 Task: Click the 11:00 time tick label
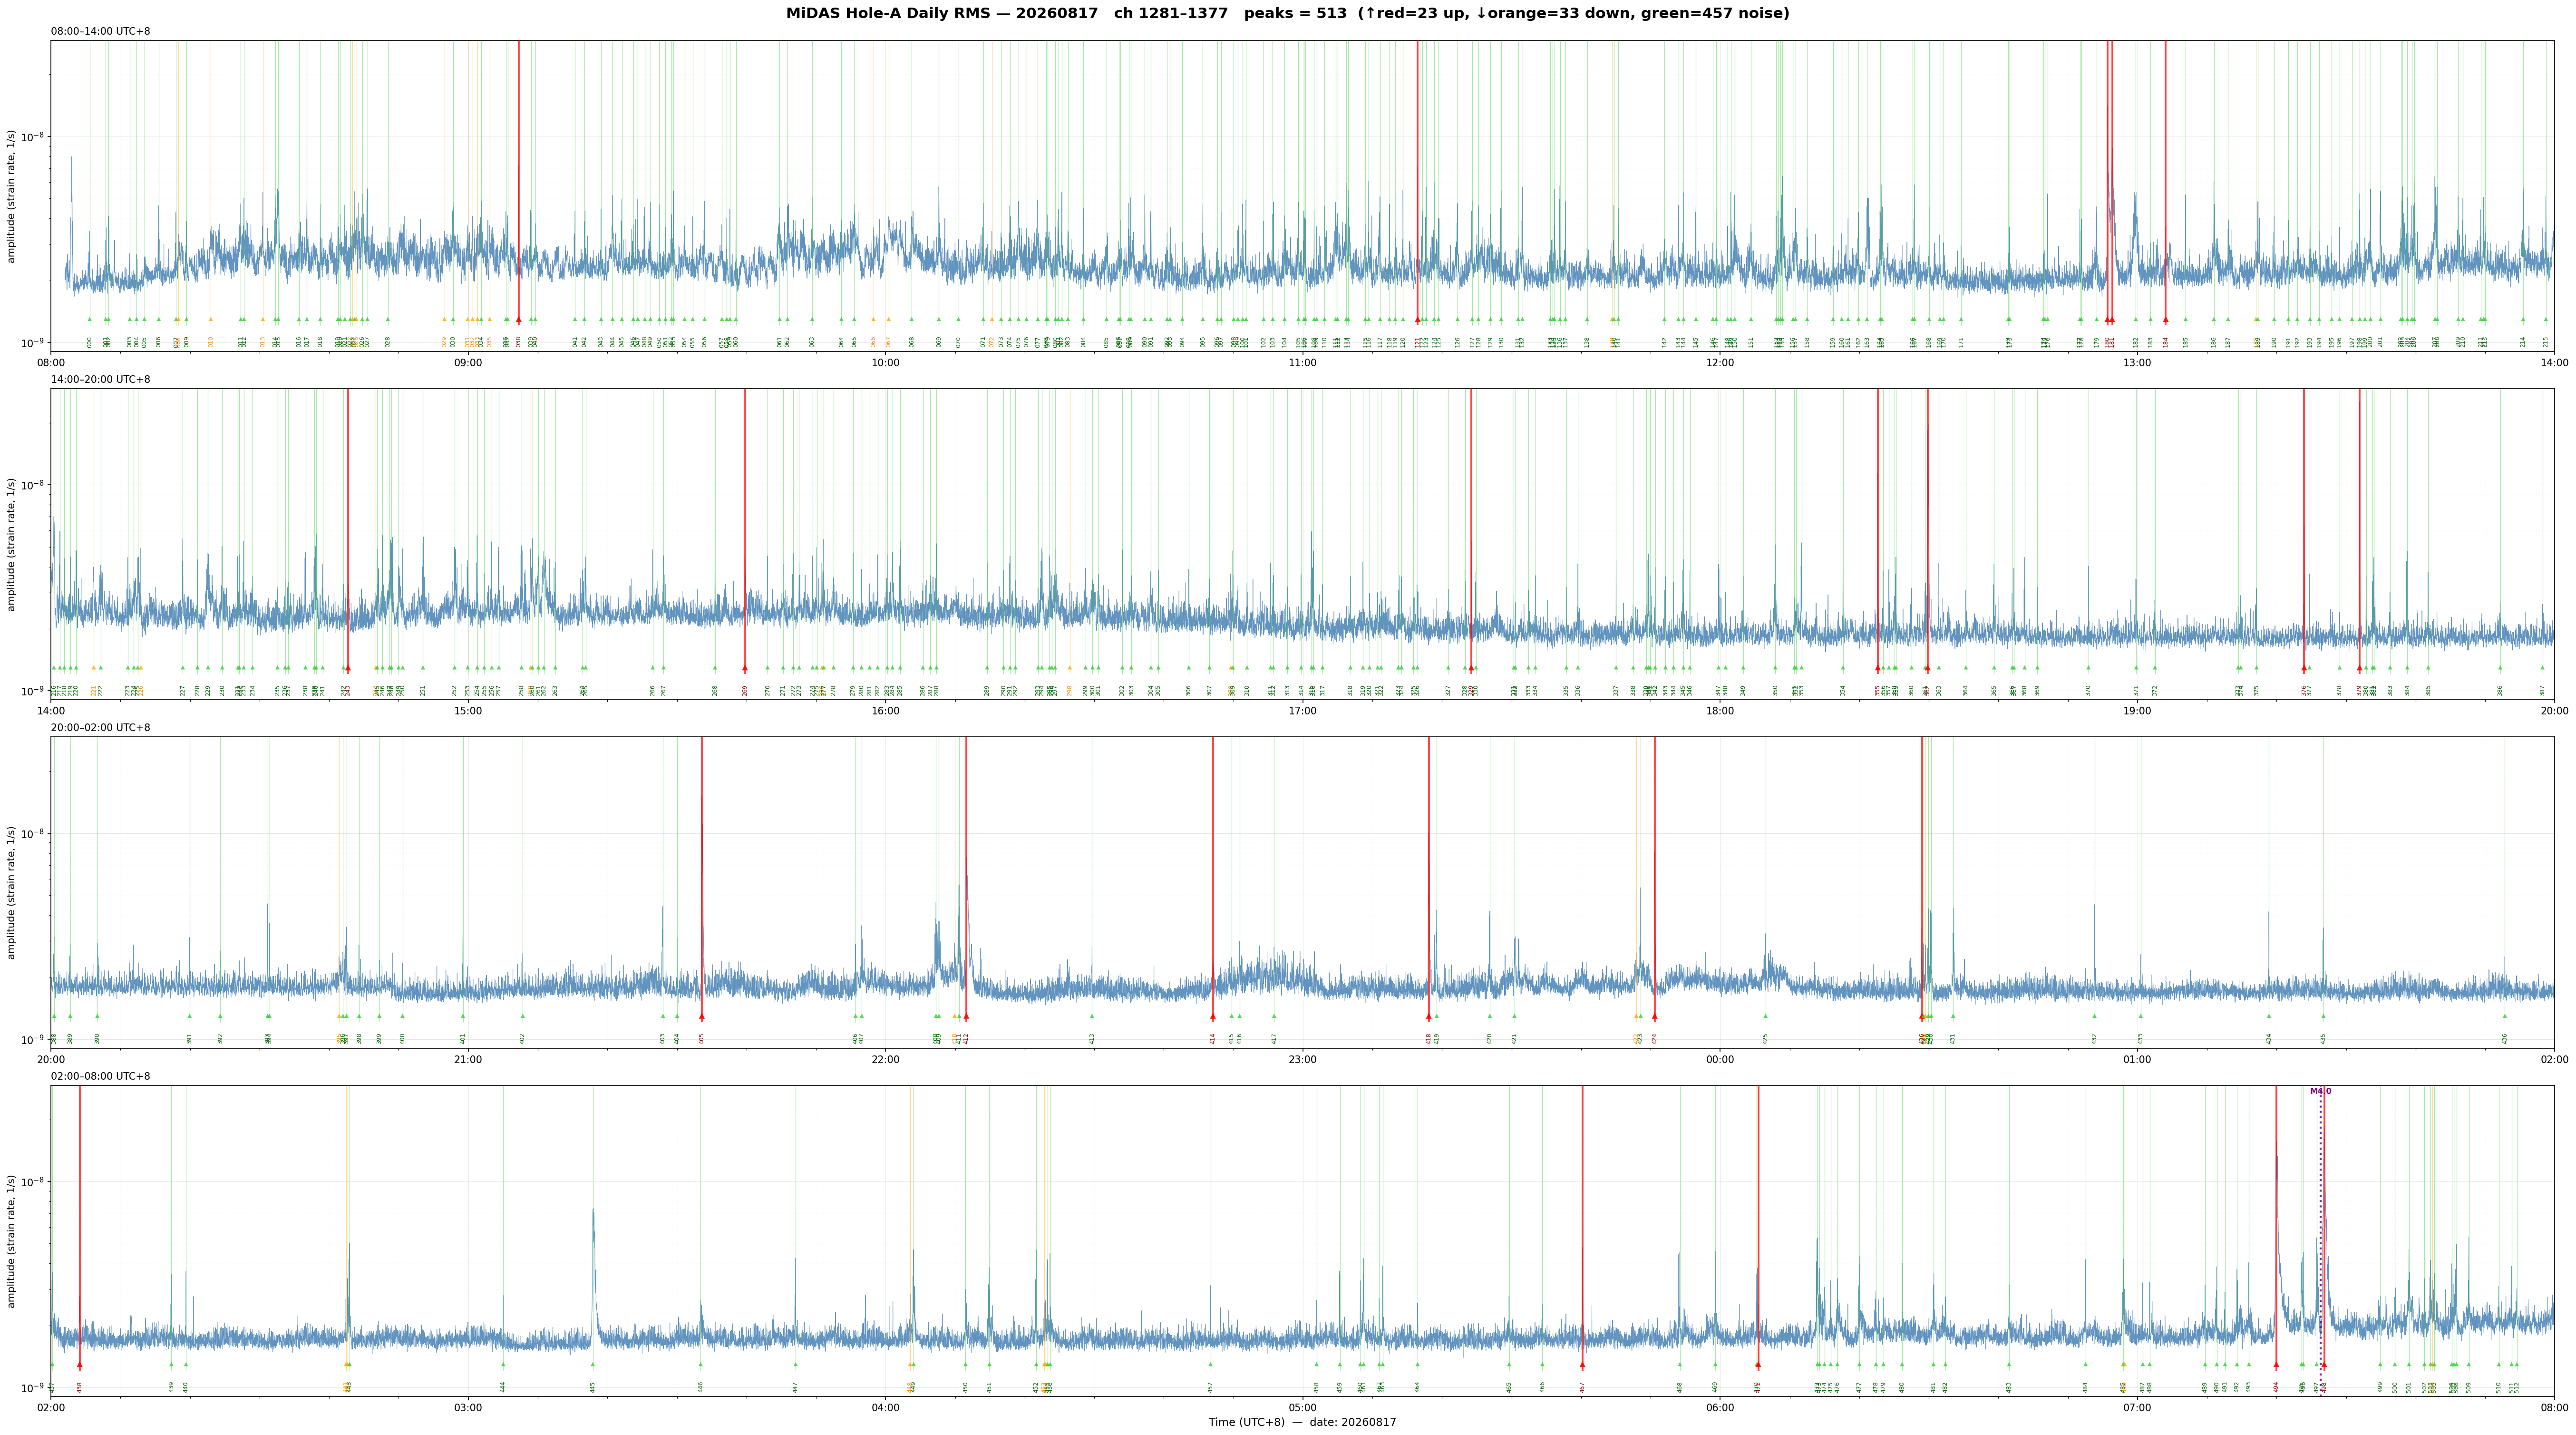[1302, 362]
